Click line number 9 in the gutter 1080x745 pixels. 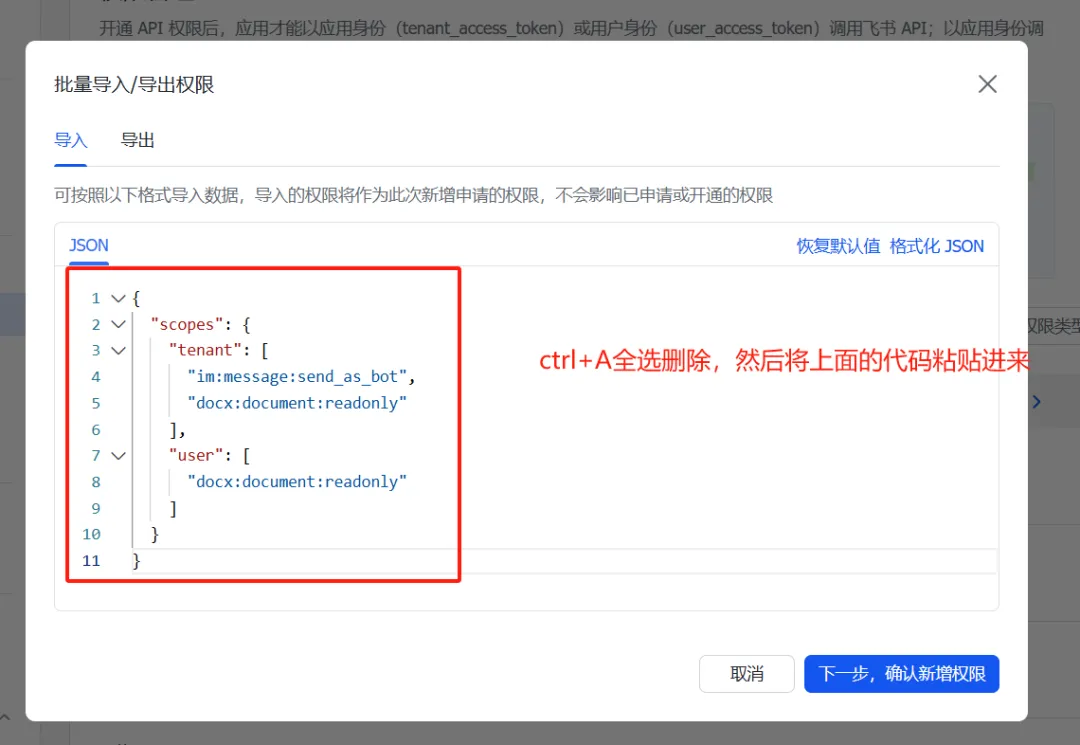(96, 509)
